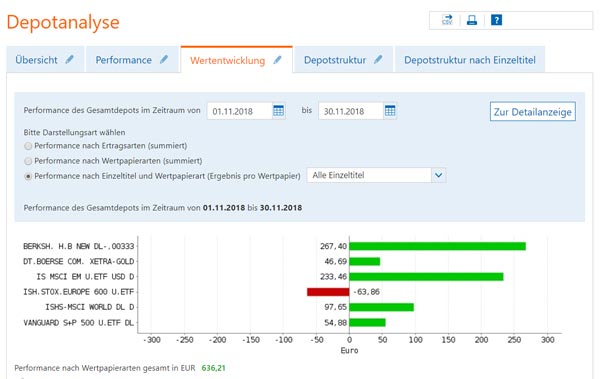Click the green BERKSH. H.B bar 267,40
The width and height of the screenshot is (600, 379).
point(437,246)
